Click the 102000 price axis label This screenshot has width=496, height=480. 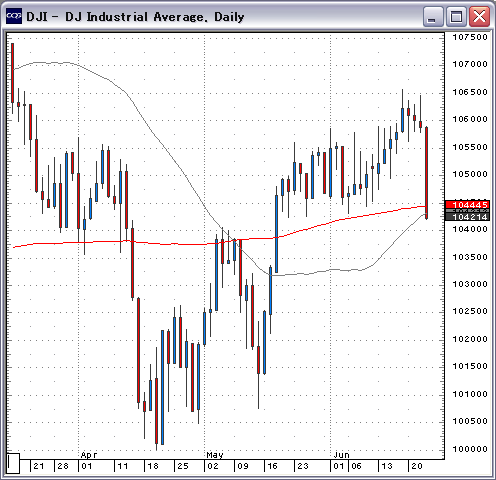pos(470,339)
